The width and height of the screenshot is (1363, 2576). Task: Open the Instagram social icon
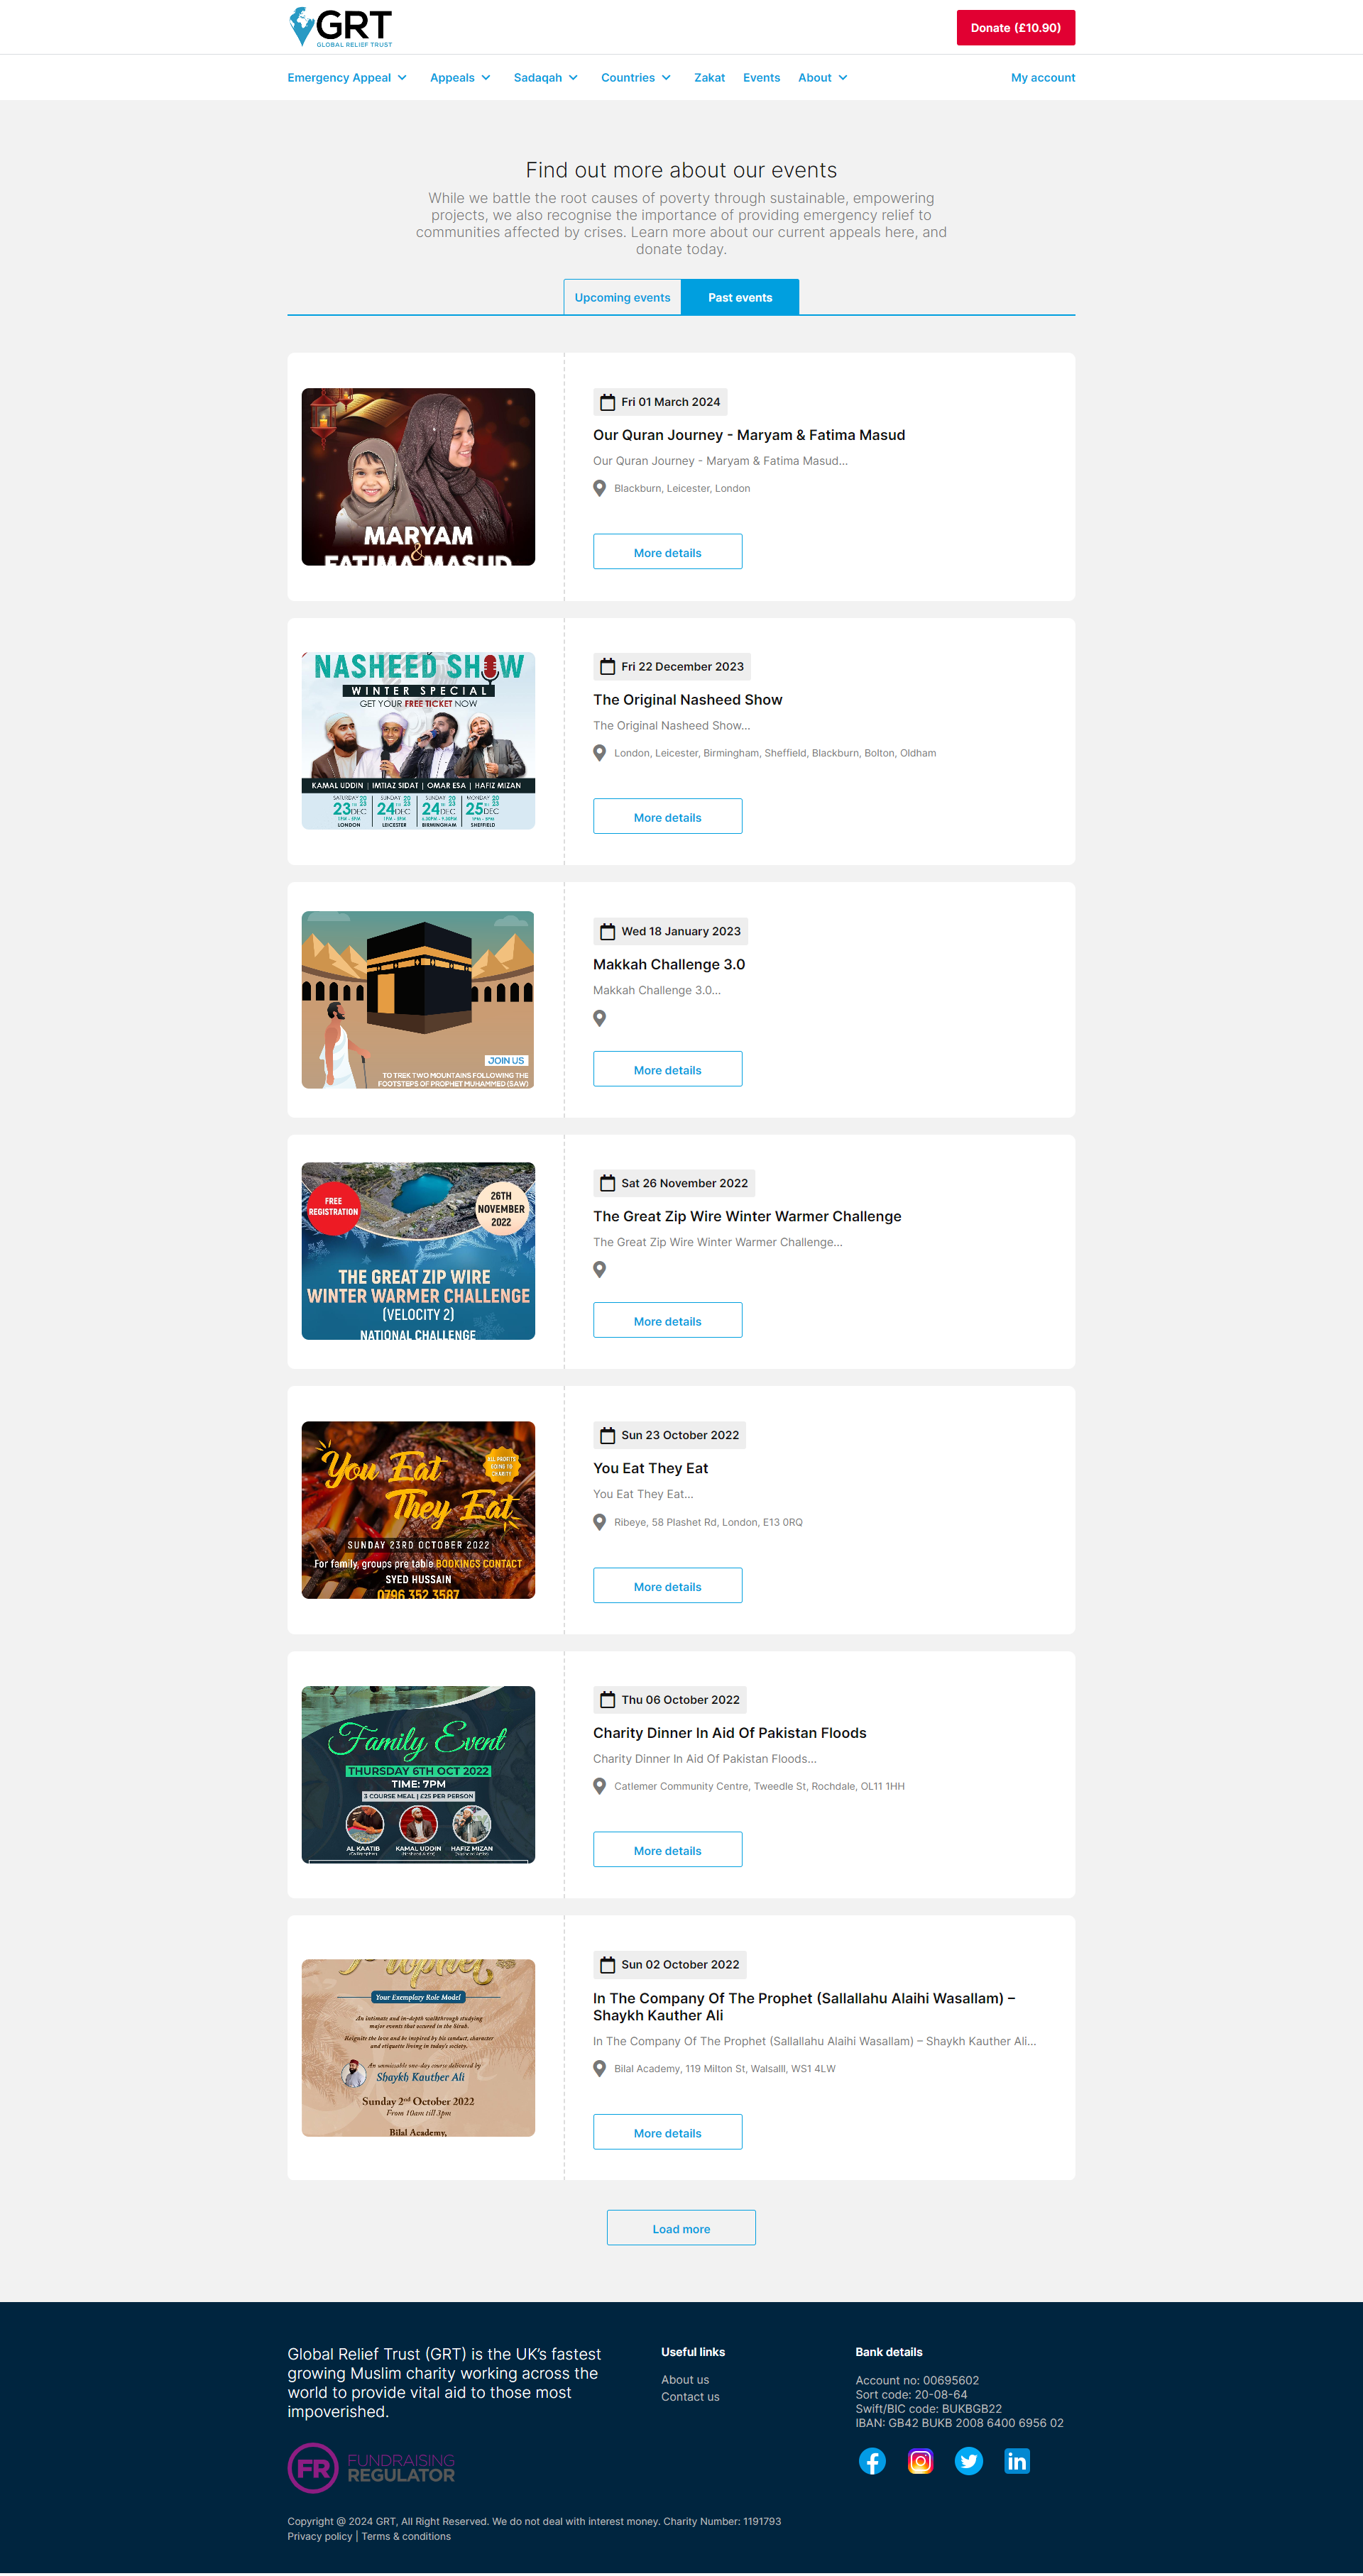click(920, 2461)
